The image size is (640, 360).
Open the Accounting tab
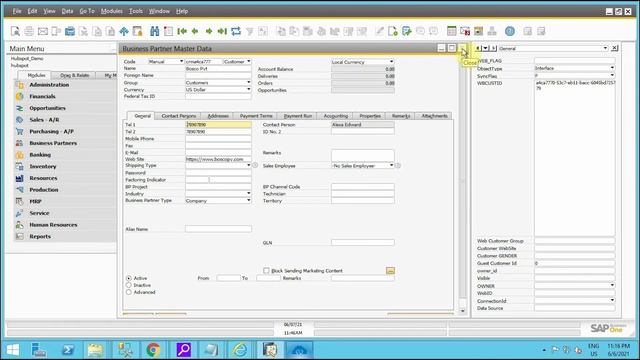[336, 116]
